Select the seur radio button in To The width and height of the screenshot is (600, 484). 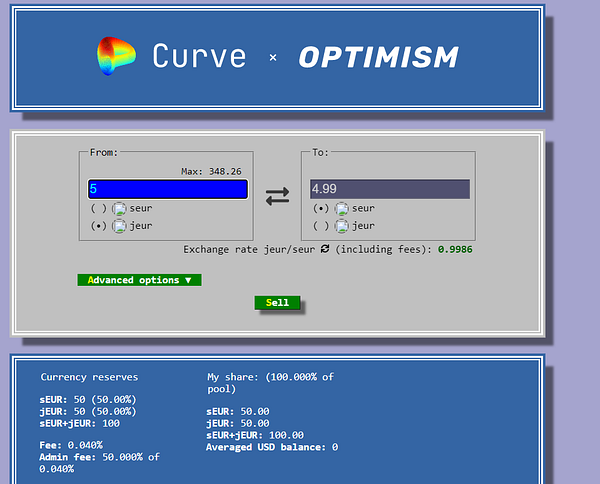pos(321,209)
